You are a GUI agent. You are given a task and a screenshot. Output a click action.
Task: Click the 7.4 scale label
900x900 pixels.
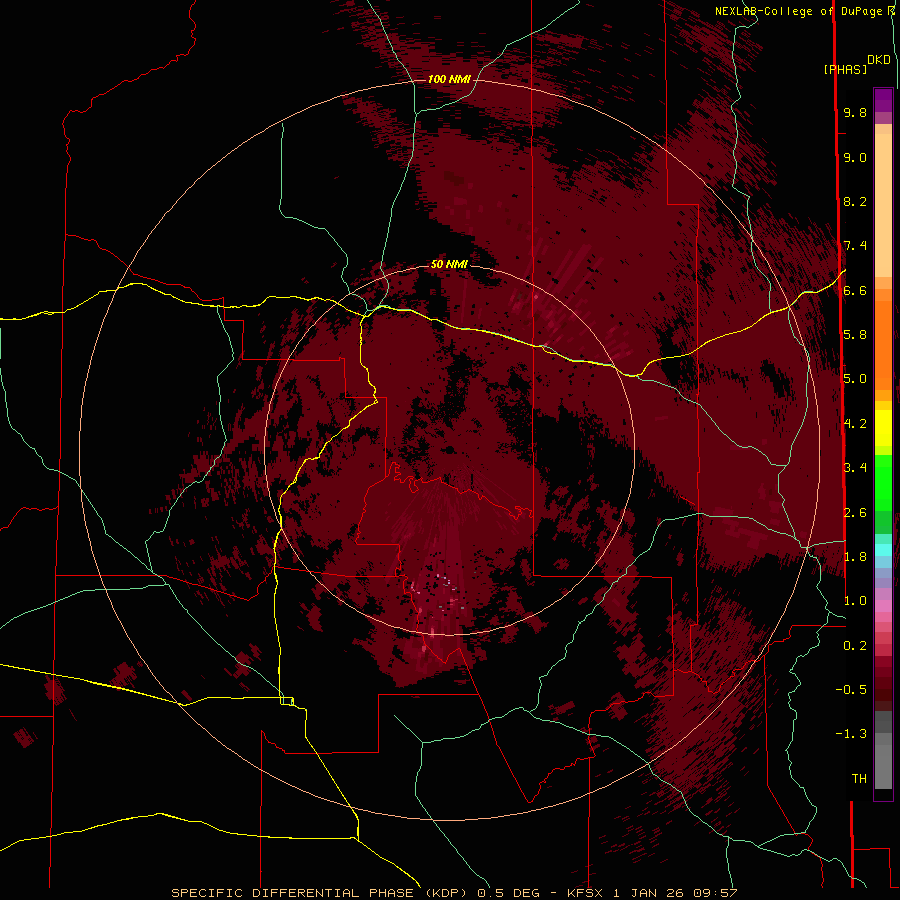click(855, 246)
